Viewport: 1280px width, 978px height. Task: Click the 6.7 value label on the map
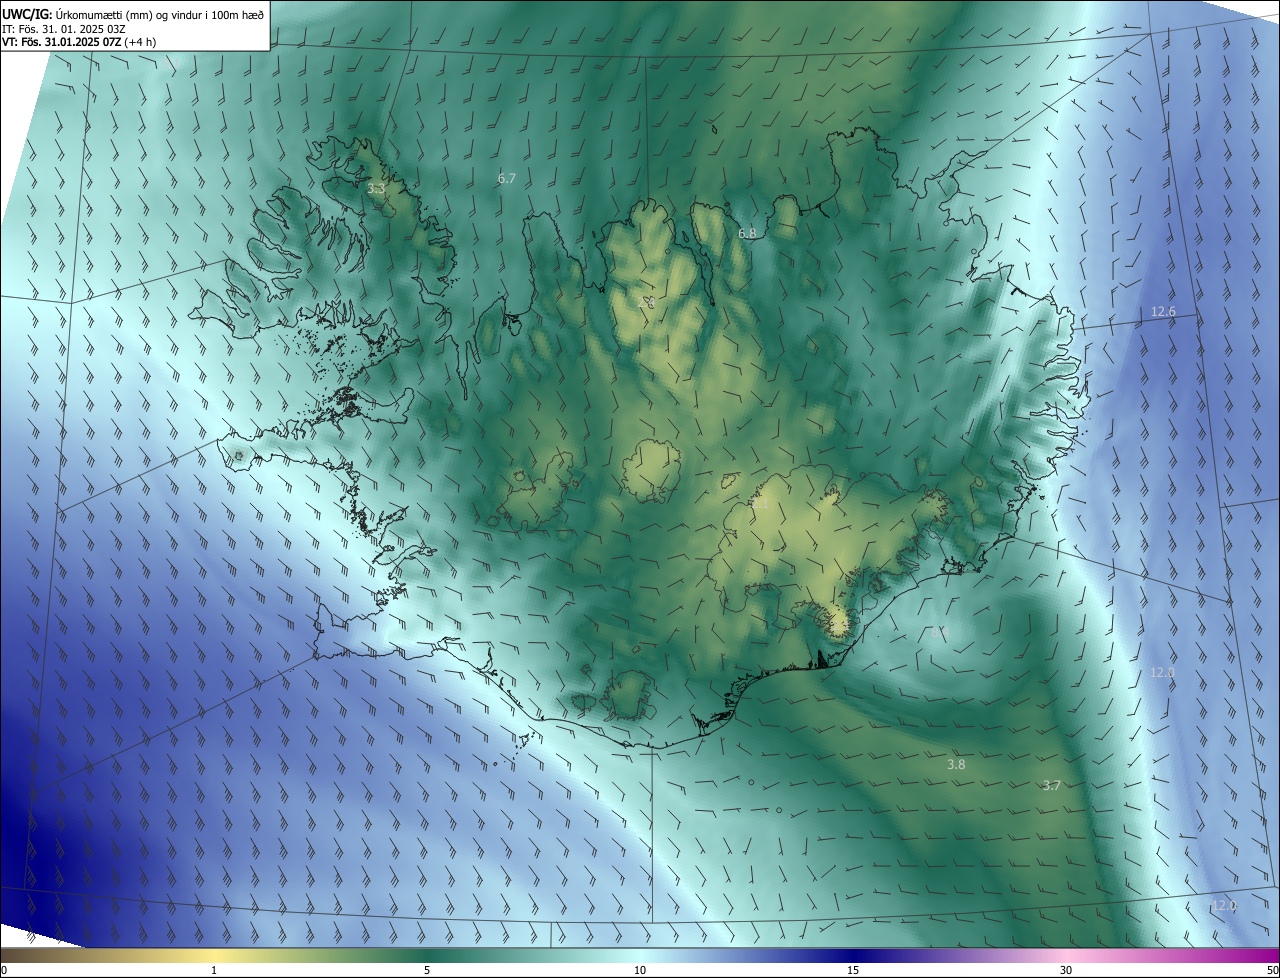tap(507, 178)
